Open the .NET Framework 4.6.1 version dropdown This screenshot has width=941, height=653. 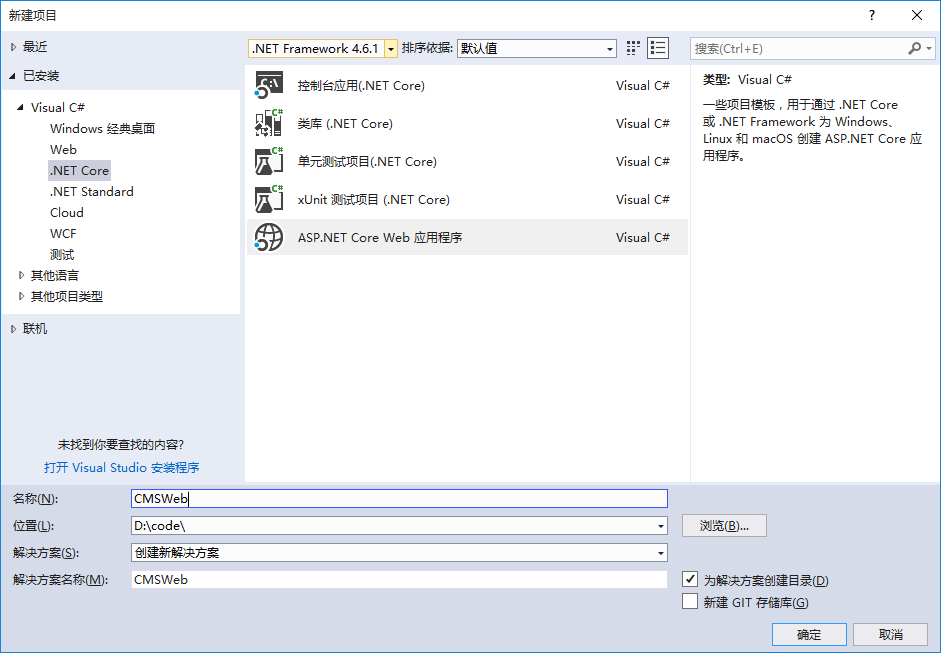391,49
